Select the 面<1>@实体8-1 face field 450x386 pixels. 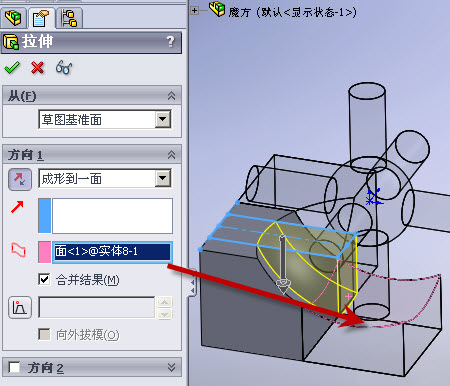112,252
